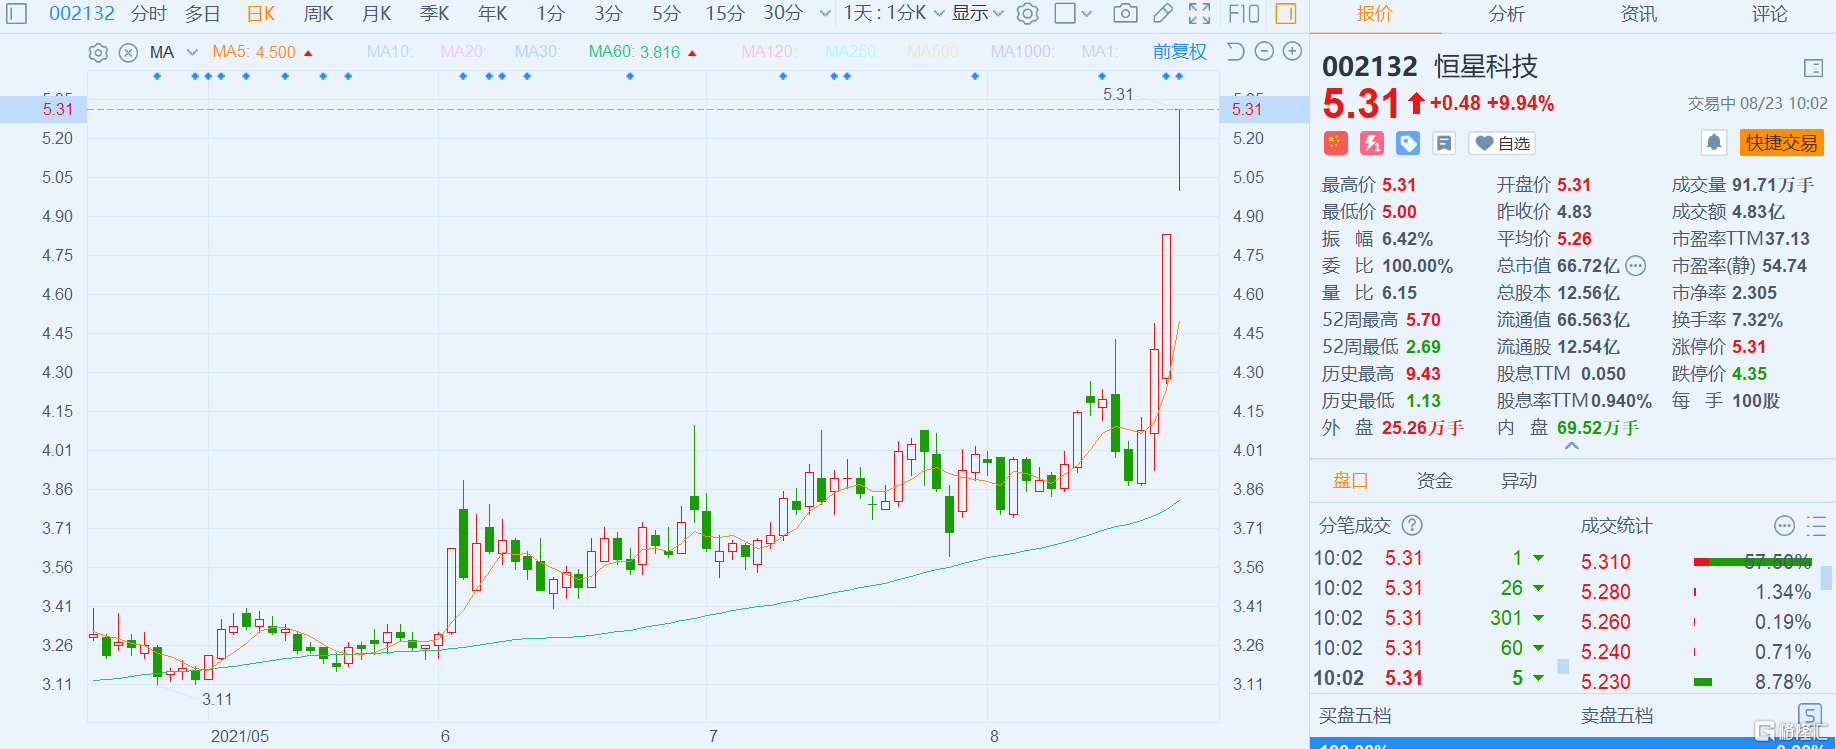This screenshot has height=749, width=1836.
Task: Toggle MA500 moving average line
Action: [934, 52]
